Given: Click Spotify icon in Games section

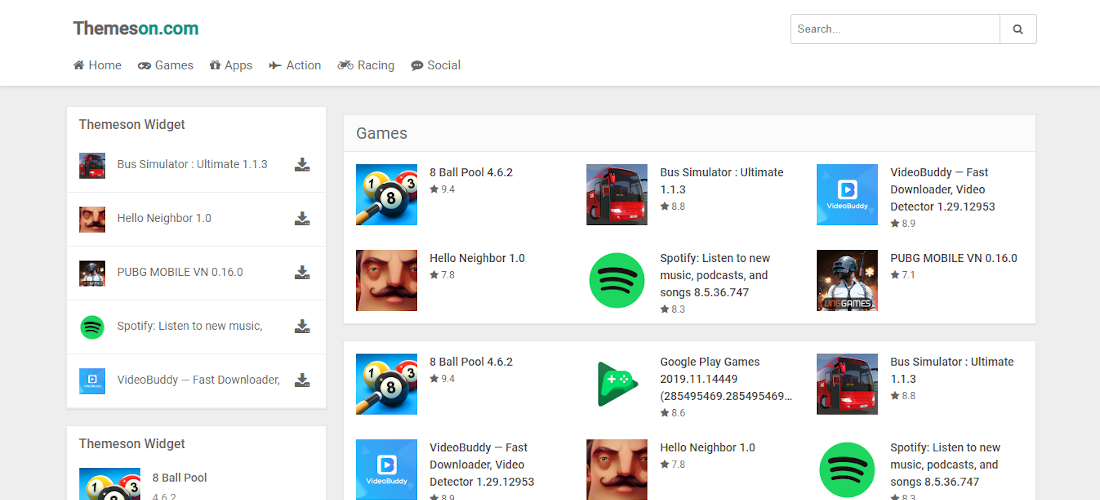Looking at the screenshot, I should pyautogui.click(x=617, y=281).
